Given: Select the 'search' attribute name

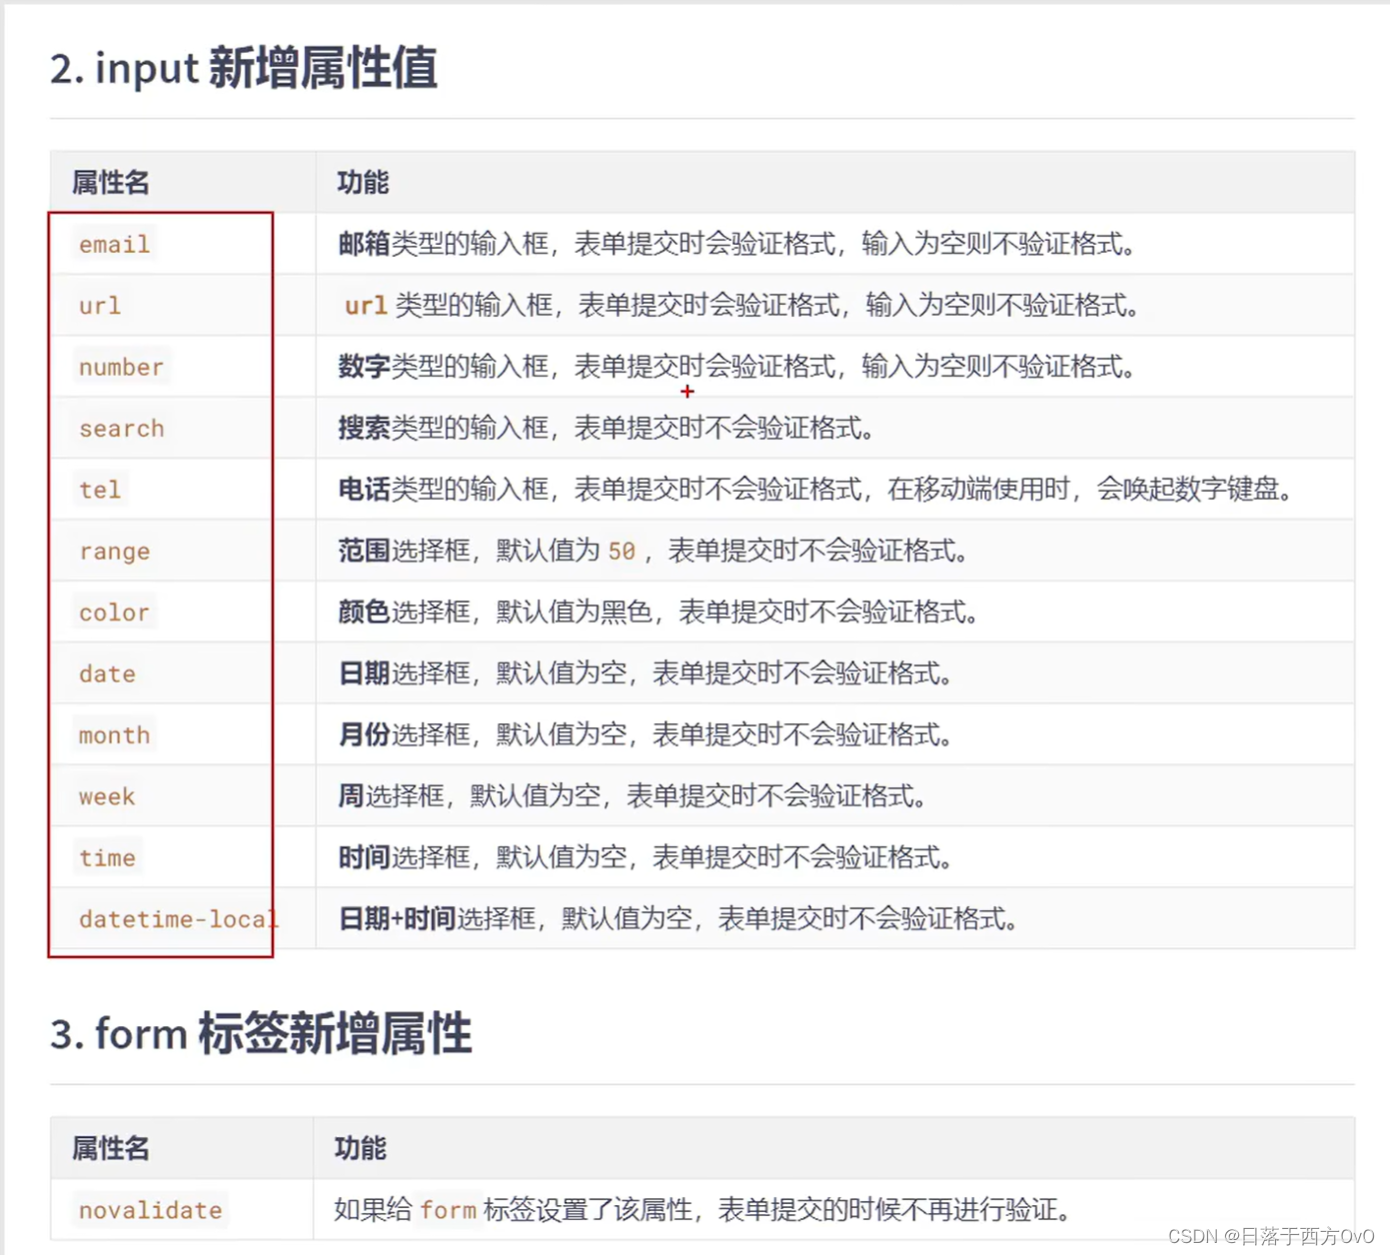Looking at the screenshot, I should click(121, 428).
